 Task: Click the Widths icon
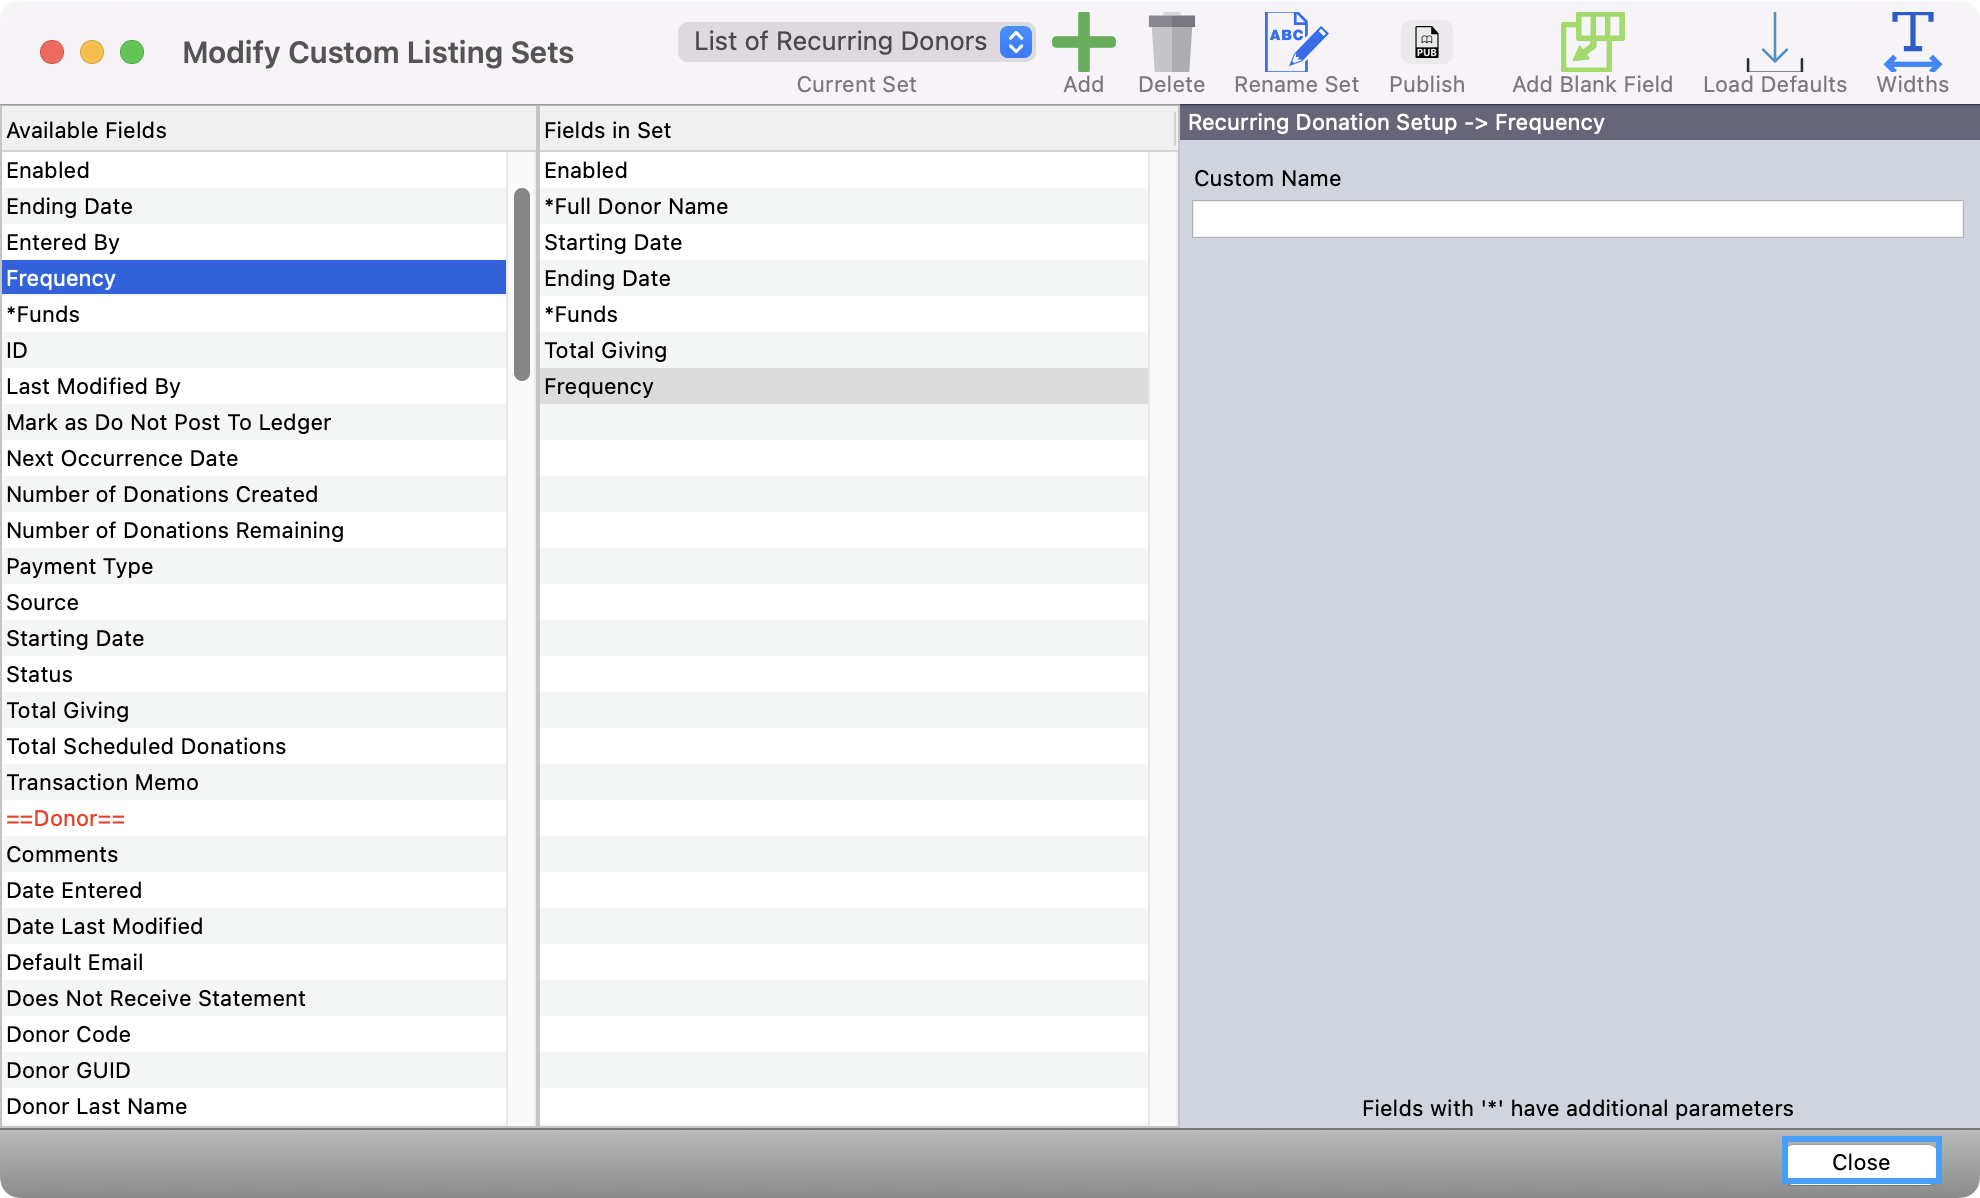click(x=1912, y=43)
